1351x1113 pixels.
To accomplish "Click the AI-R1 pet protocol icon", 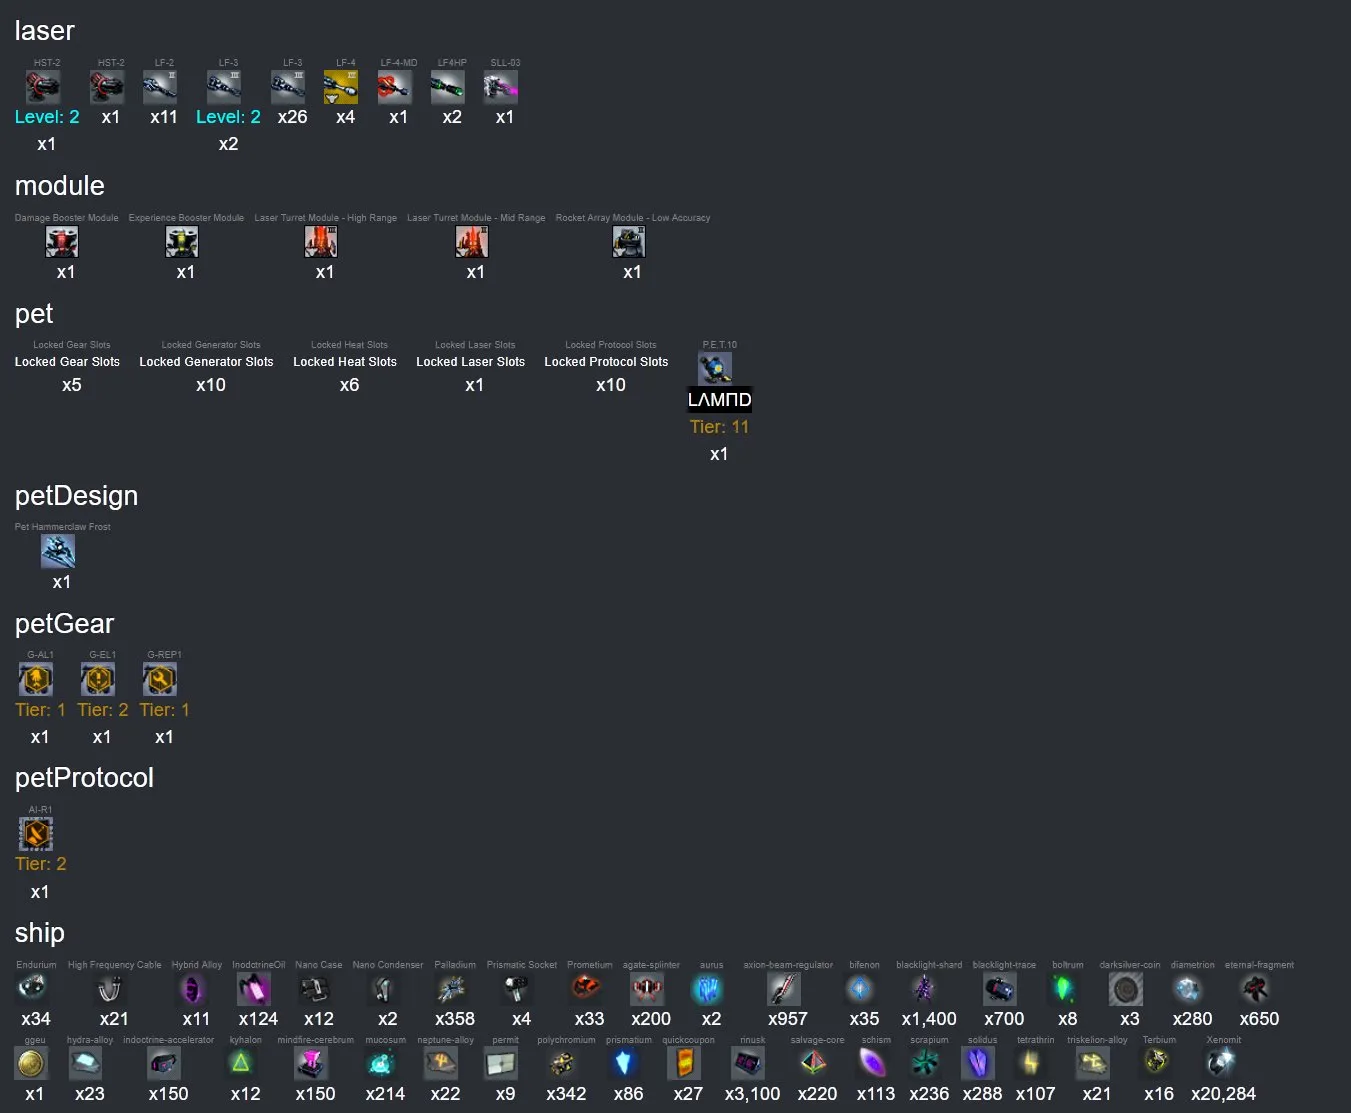I will 36,834.
